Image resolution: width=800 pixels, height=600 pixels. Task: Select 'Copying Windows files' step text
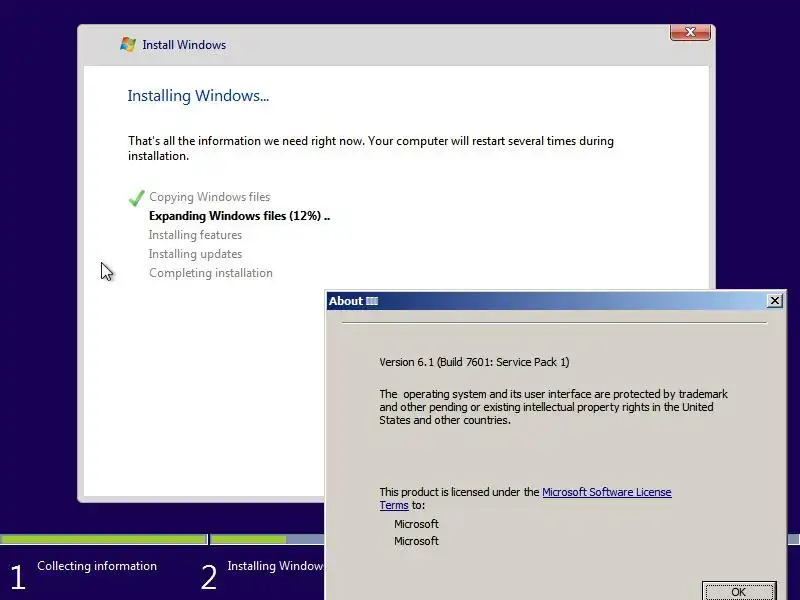210,197
